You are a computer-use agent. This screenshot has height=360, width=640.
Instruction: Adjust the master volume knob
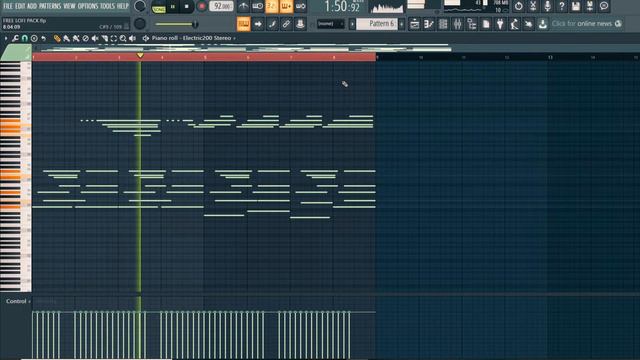pos(140,6)
